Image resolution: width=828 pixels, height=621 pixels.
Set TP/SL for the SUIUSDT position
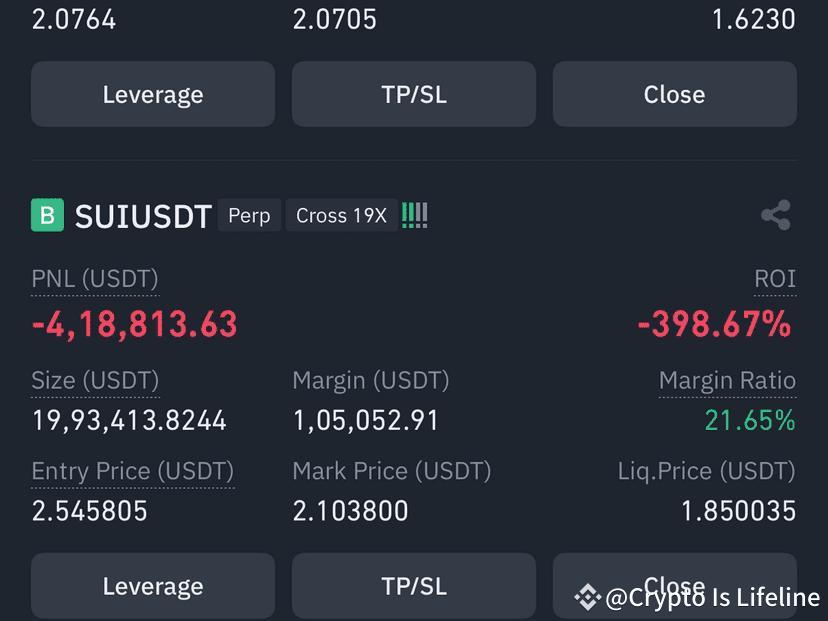(x=413, y=586)
